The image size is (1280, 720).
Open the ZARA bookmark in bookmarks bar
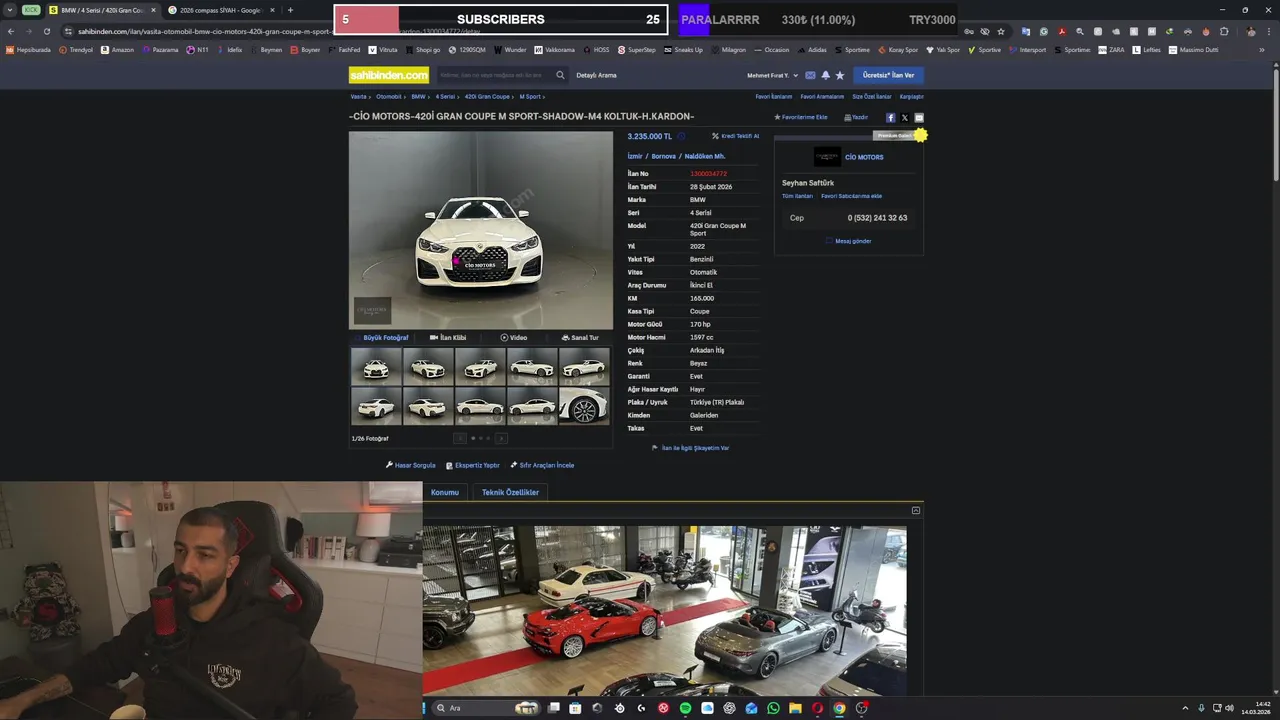click(x=1110, y=49)
